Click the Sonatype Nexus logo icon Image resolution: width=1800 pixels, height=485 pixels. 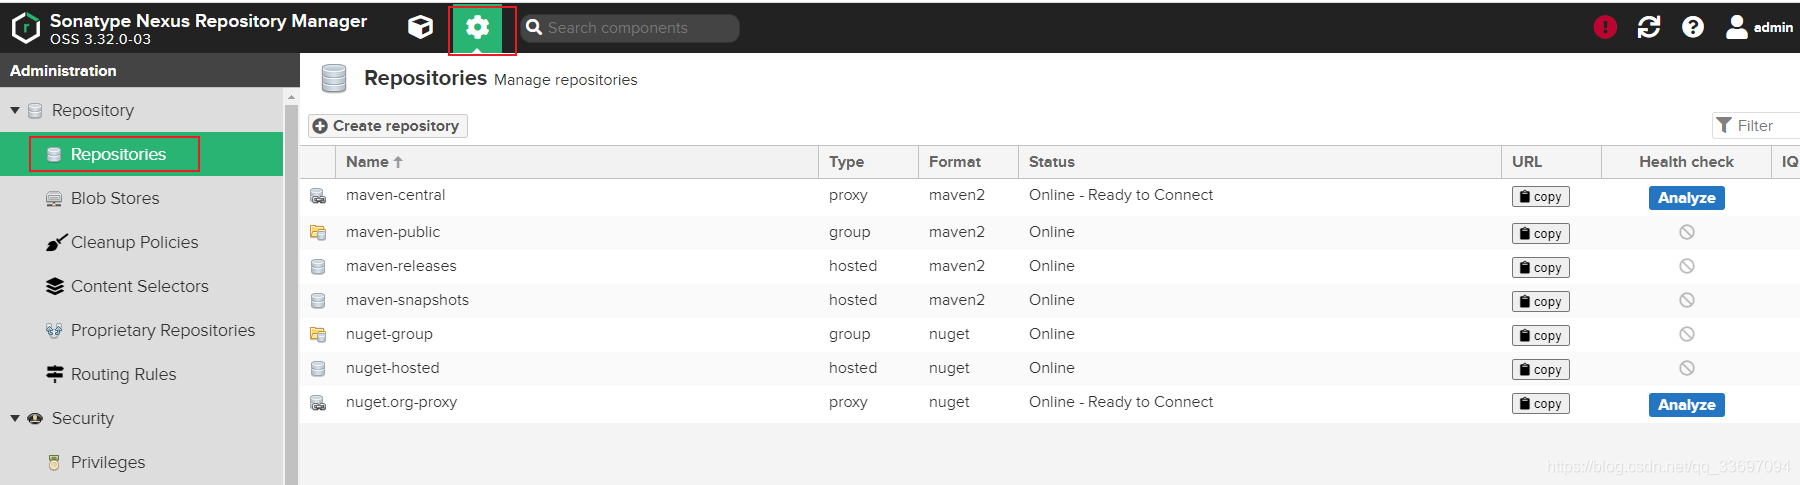point(25,28)
